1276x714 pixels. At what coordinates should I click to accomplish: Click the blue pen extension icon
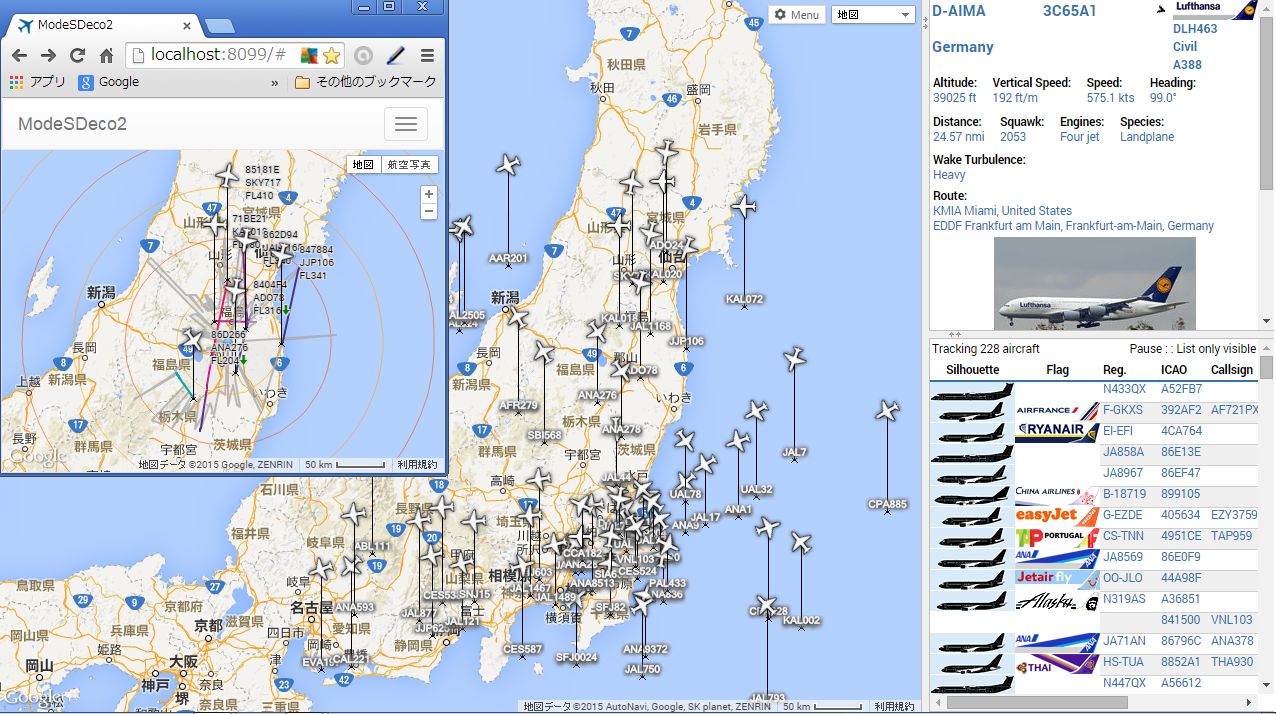(396, 55)
